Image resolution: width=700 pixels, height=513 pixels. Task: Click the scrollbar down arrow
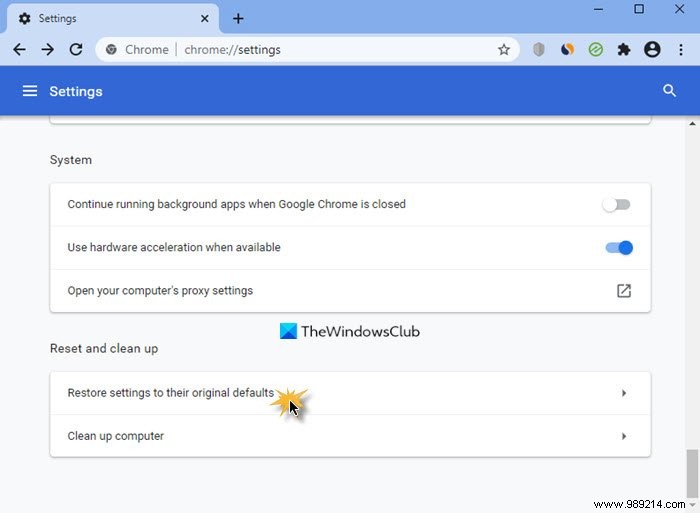[692, 505]
